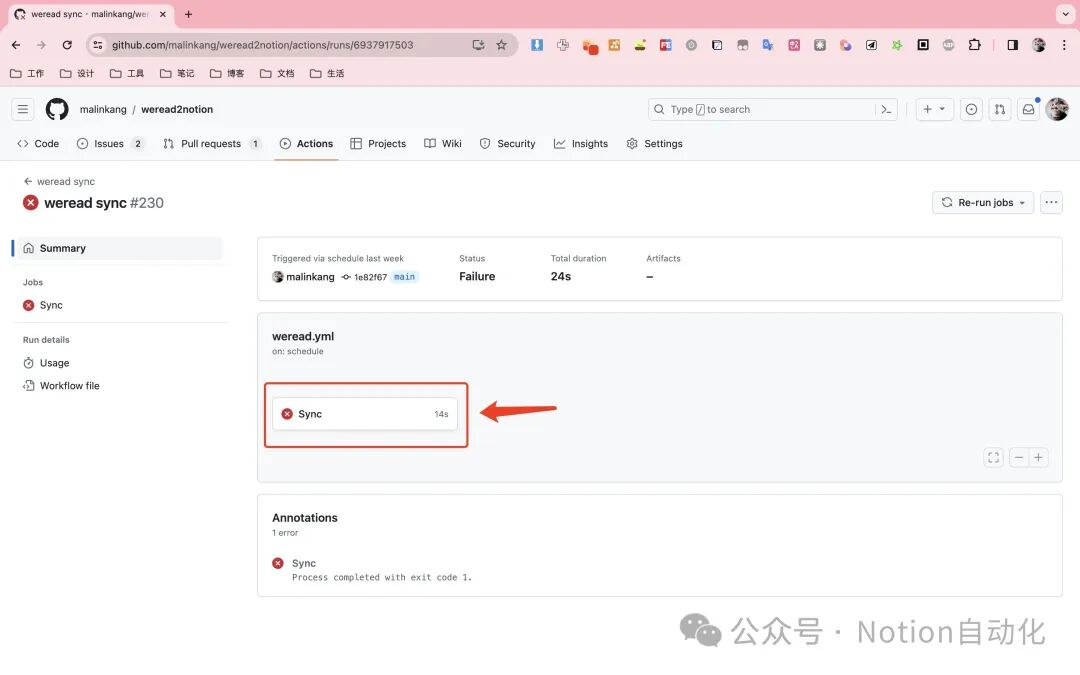Image resolution: width=1080 pixels, height=675 pixels.
Task: Open the Chrome profile avatar
Action: click(x=1039, y=45)
